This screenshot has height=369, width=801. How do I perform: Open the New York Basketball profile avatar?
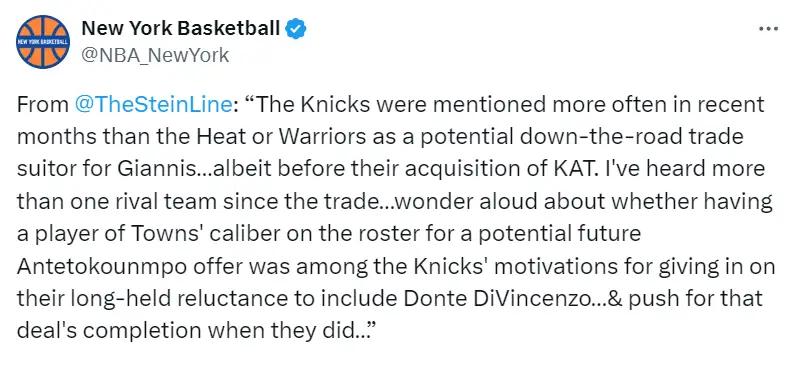pos(43,42)
